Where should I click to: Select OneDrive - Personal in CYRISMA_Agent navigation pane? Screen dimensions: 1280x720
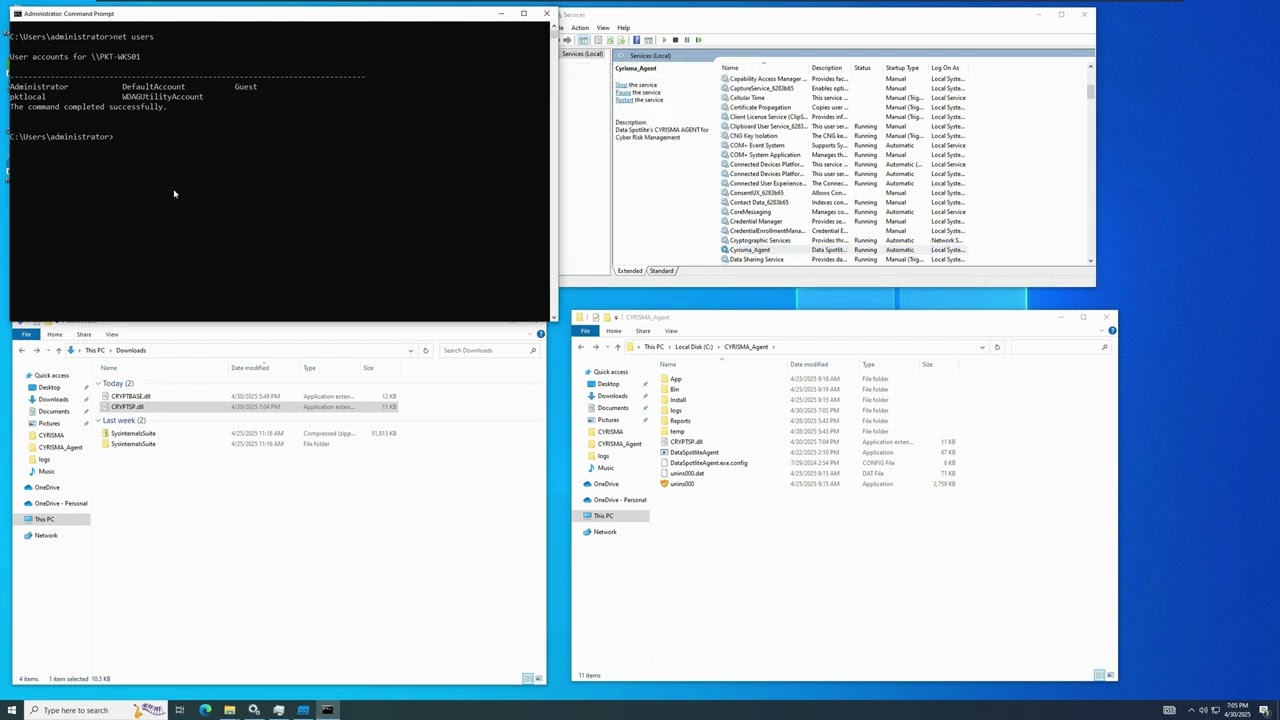pos(620,500)
